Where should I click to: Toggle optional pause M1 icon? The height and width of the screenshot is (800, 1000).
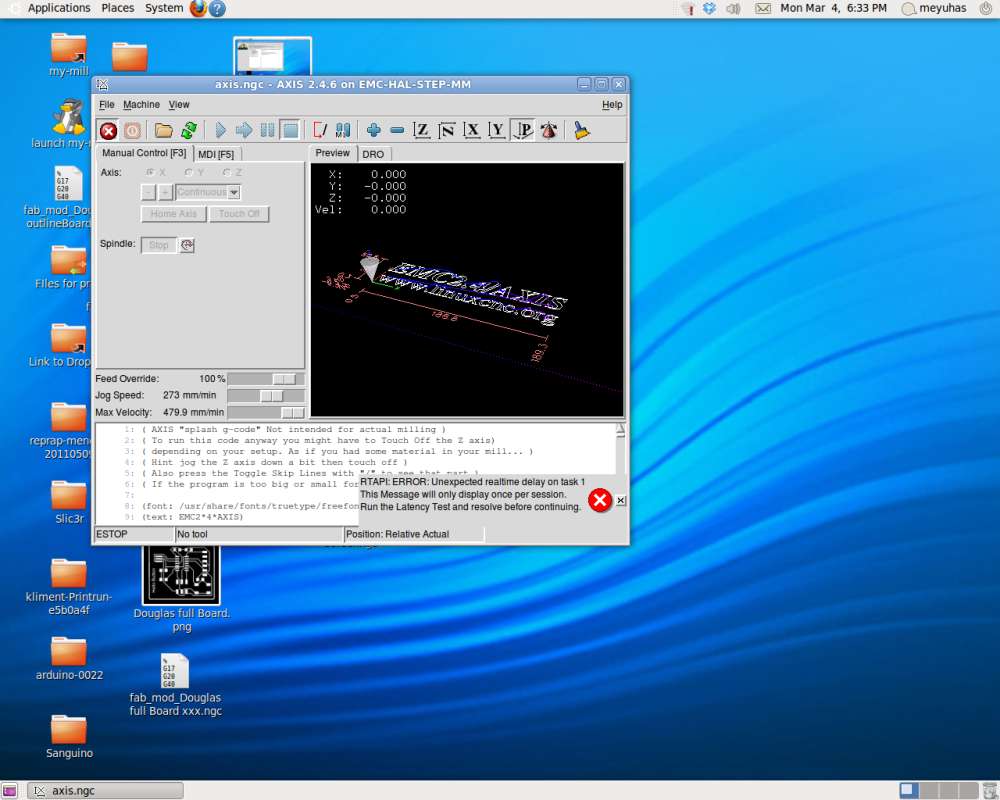(x=343, y=131)
